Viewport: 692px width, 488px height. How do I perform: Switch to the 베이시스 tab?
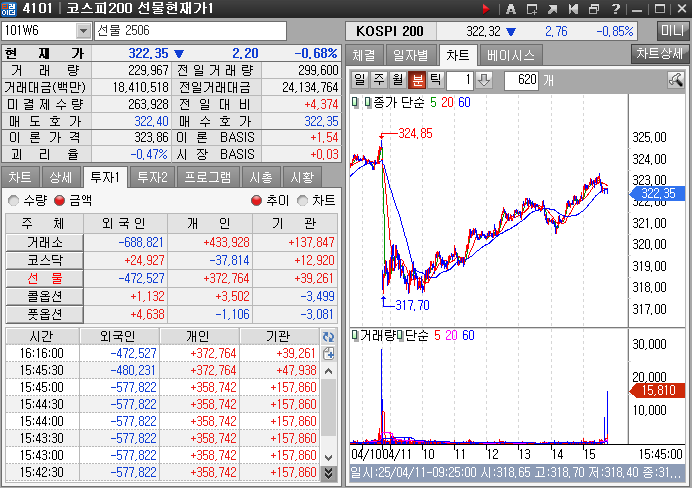tap(511, 56)
